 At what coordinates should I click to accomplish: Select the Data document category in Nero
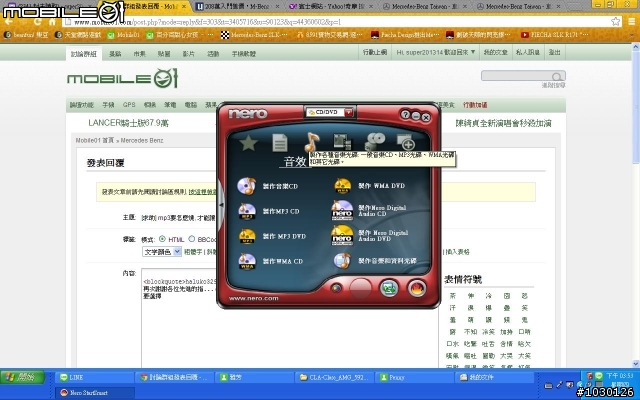coord(280,143)
